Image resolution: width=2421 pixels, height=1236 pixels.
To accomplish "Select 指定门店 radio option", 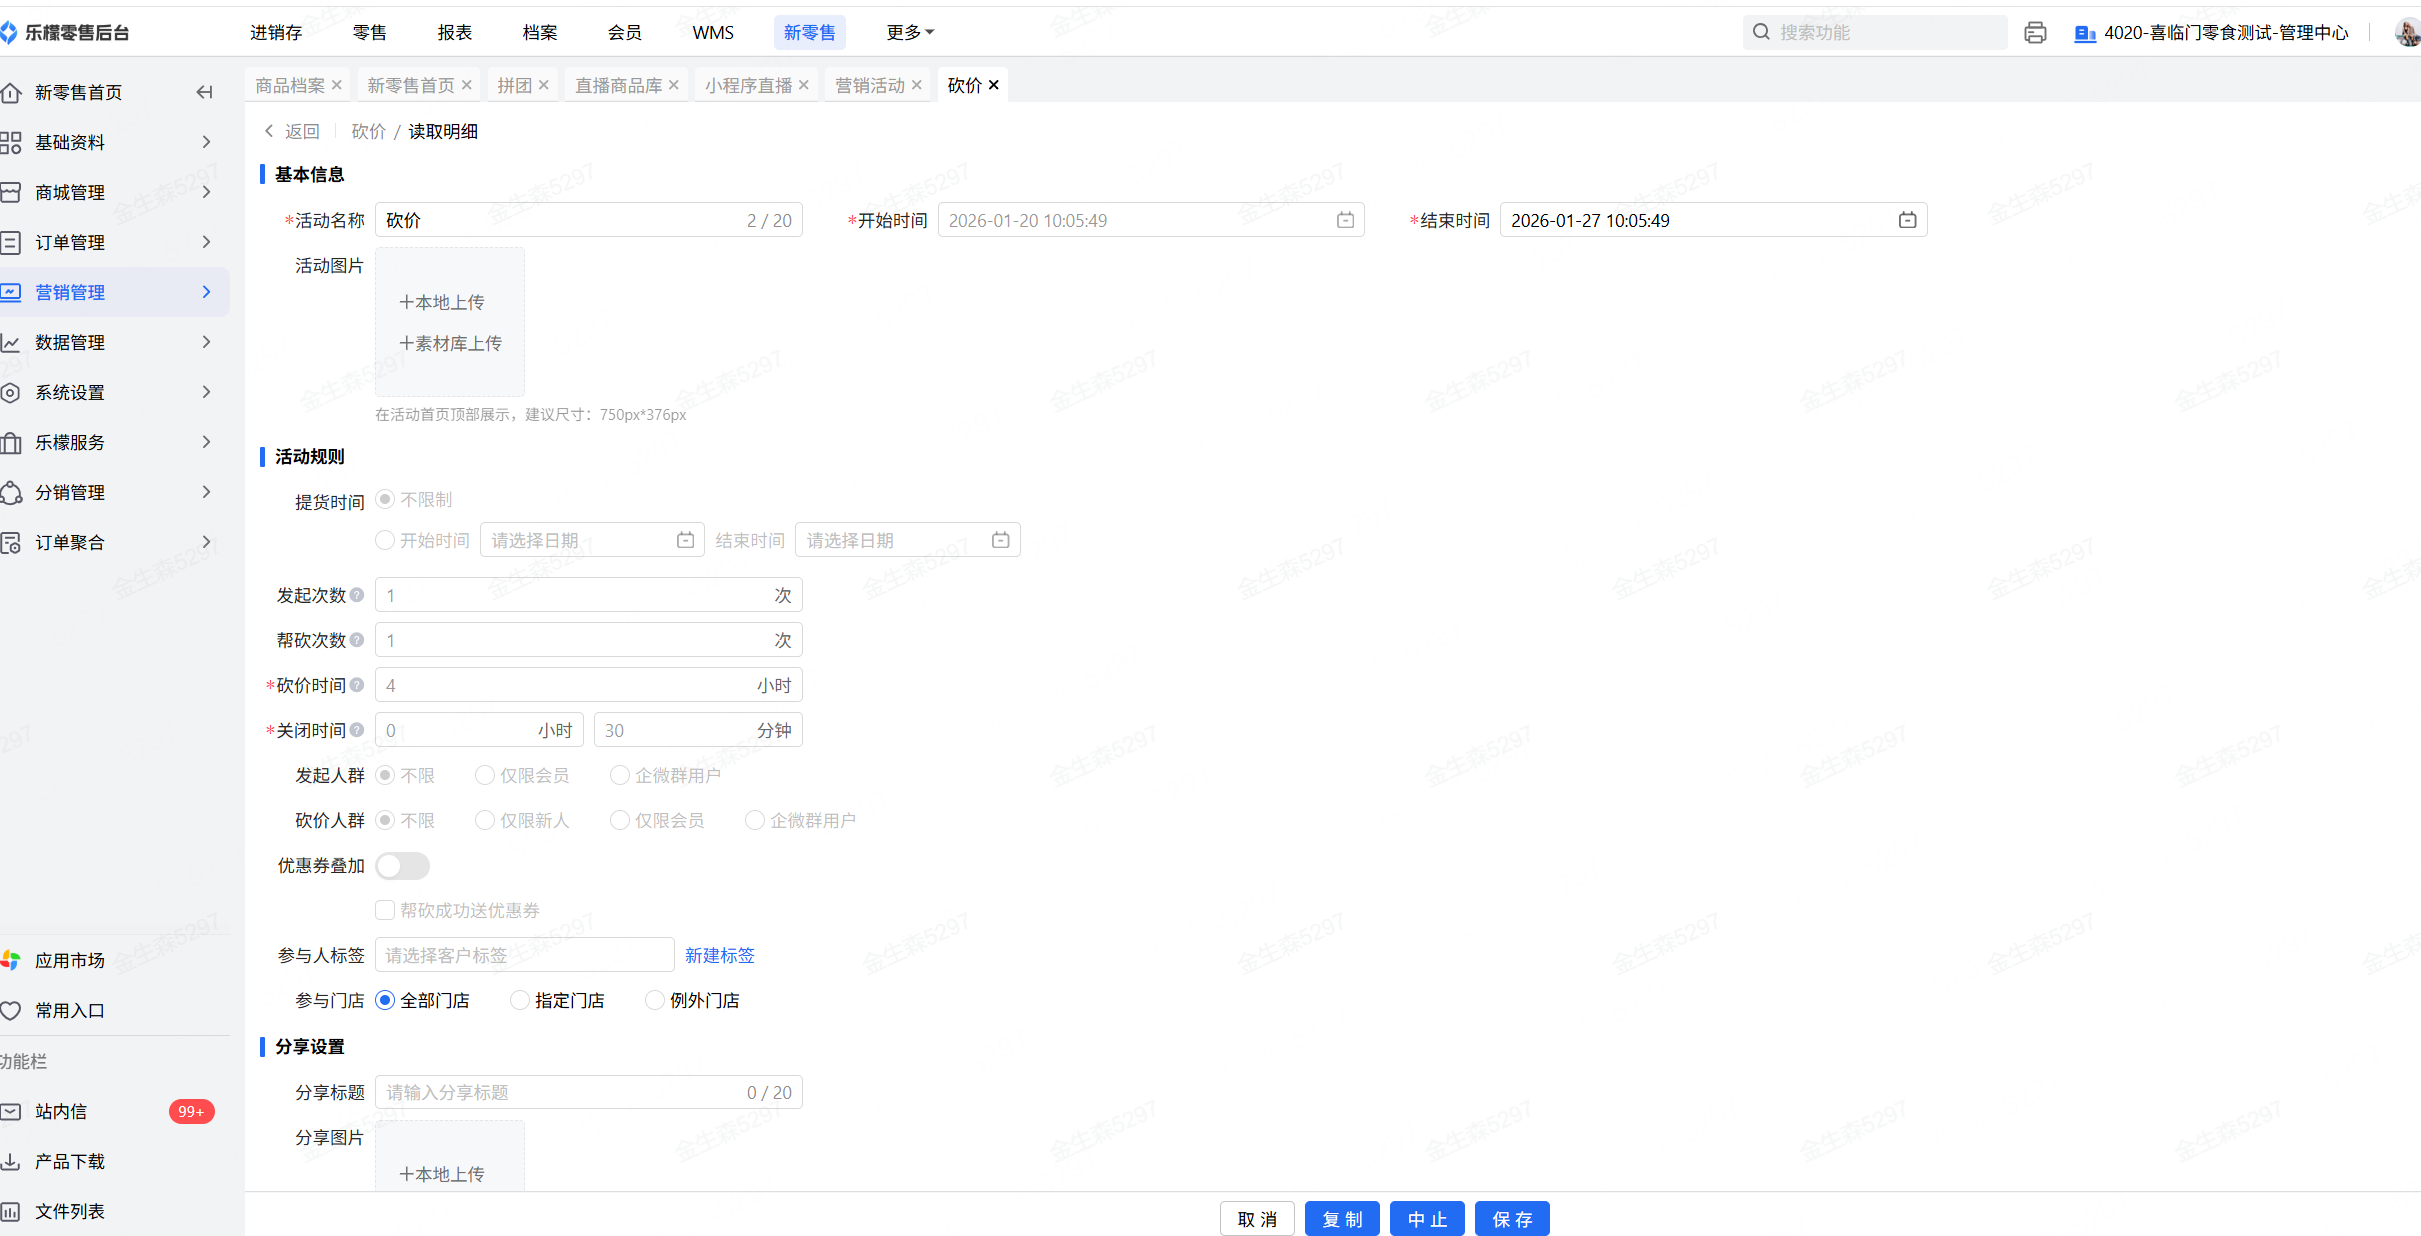I will [520, 1000].
